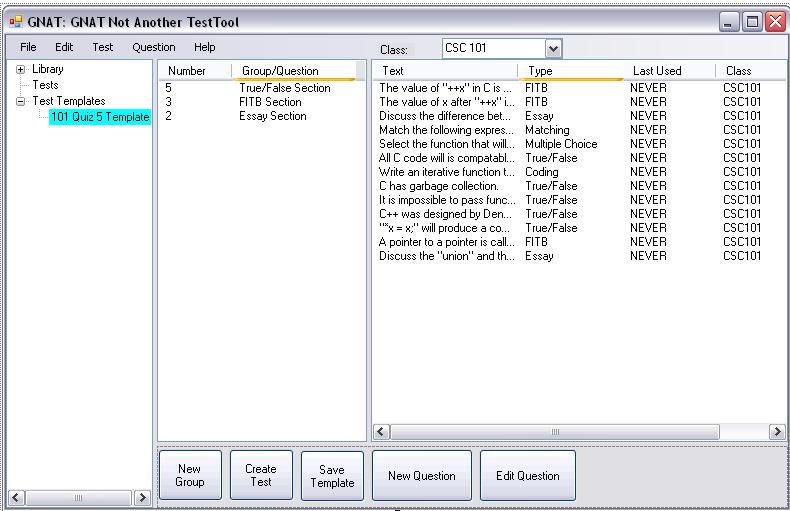Open the Class dropdown showing CSC 101
Viewport: 790px width, 511px height.
[x=553, y=48]
